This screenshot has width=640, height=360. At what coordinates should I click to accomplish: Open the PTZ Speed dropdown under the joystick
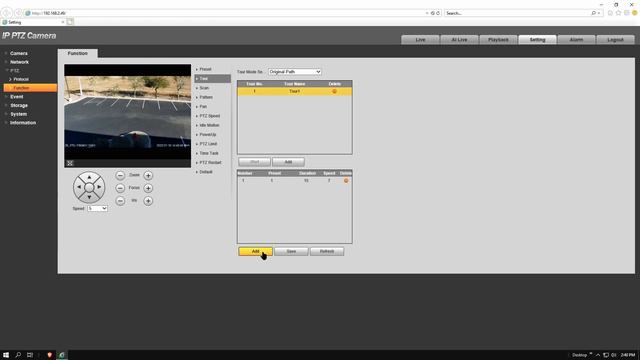[97, 209]
